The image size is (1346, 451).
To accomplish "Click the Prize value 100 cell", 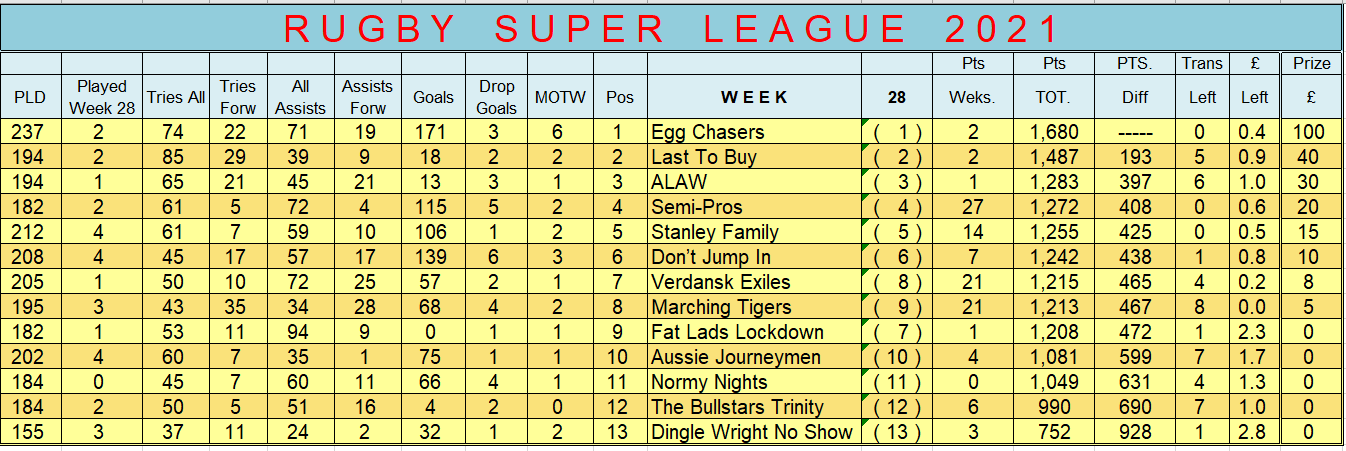I will pyautogui.click(x=1311, y=132).
